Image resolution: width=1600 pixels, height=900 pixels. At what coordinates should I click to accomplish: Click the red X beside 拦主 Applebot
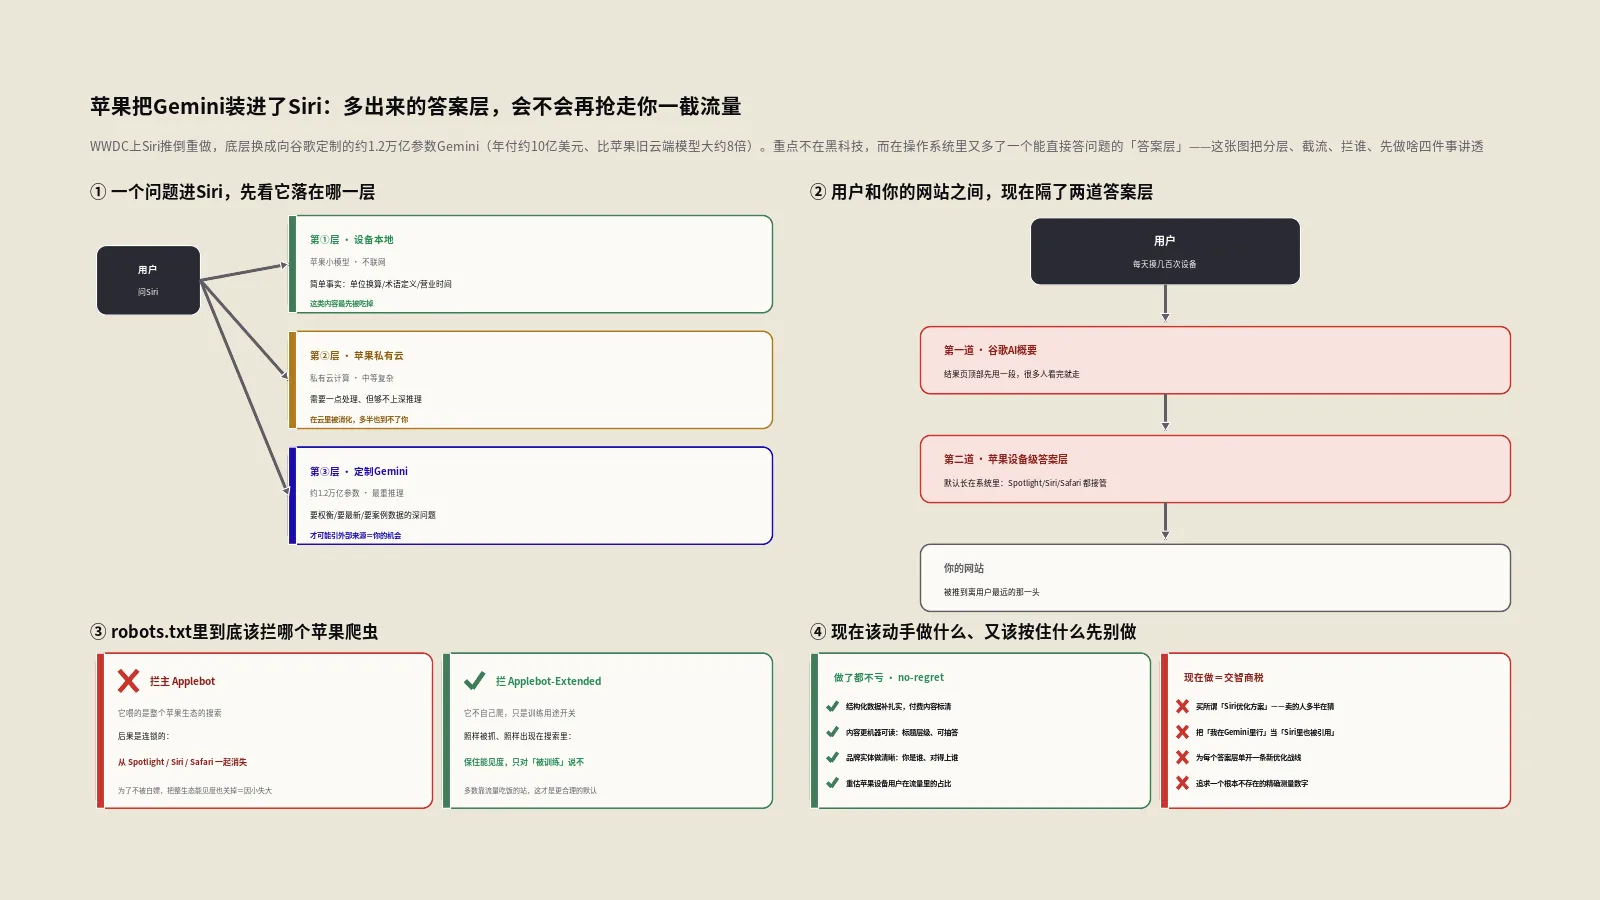(x=128, y=681)
